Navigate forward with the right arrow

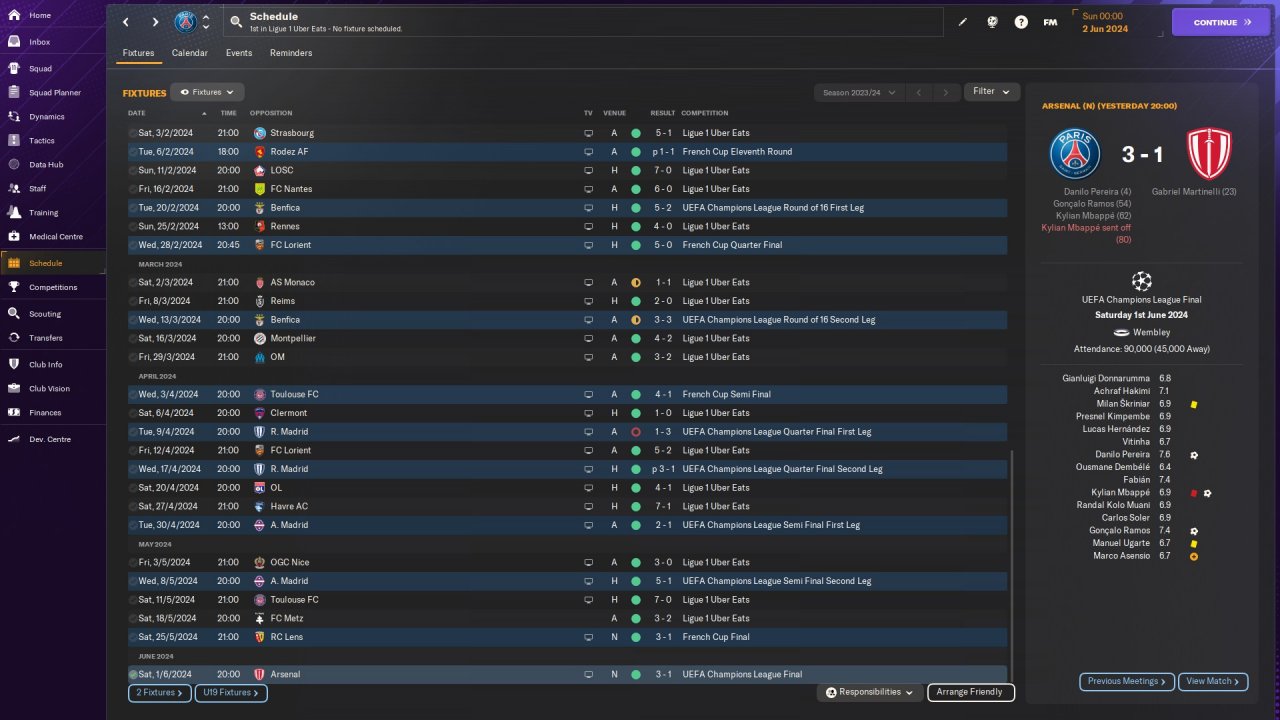(x=155, y=22)
